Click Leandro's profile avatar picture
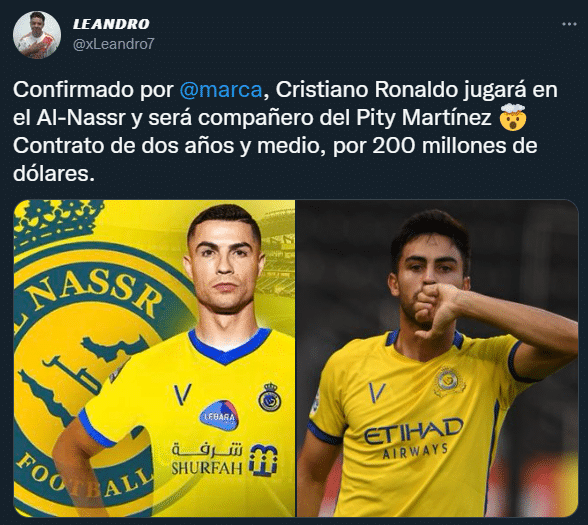 pos(37,35)
